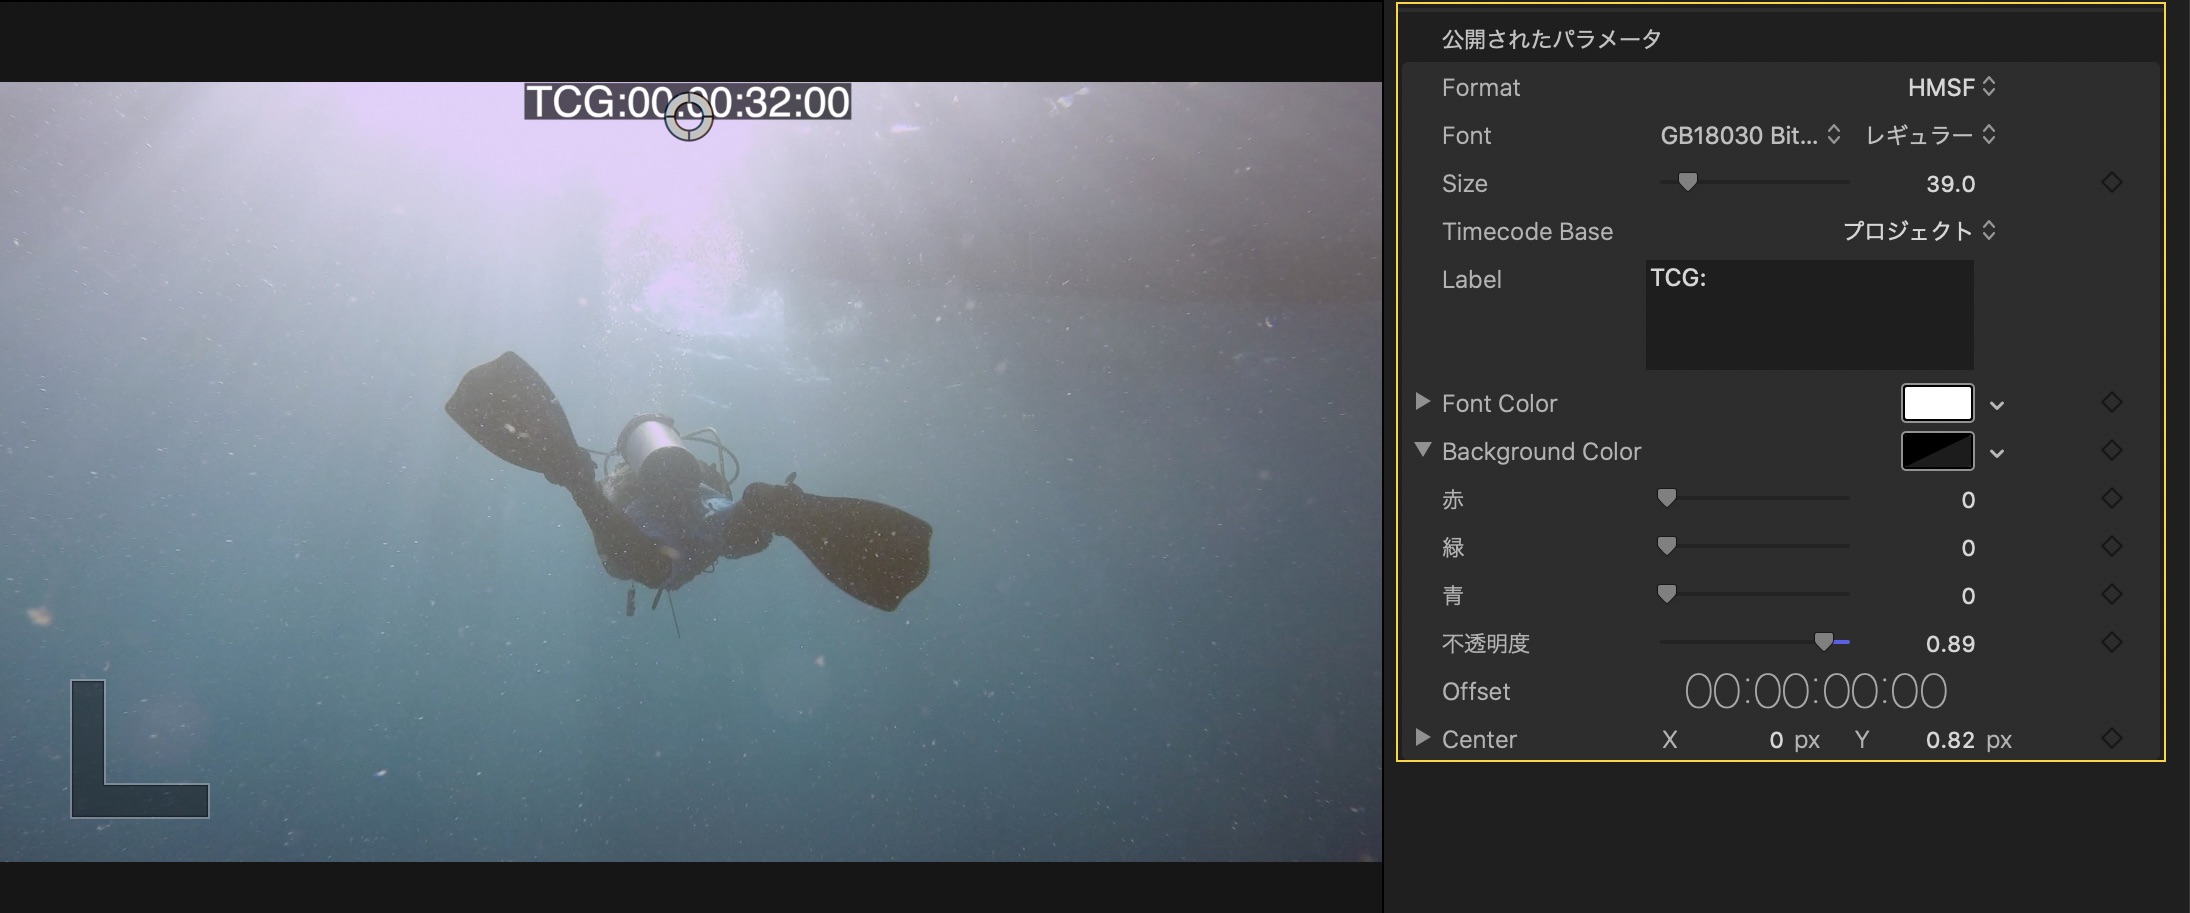Click the Background Color keyframe diamond icon
The height and width of the screenshot is (913, 2190).
click(x=2111, y=451)
